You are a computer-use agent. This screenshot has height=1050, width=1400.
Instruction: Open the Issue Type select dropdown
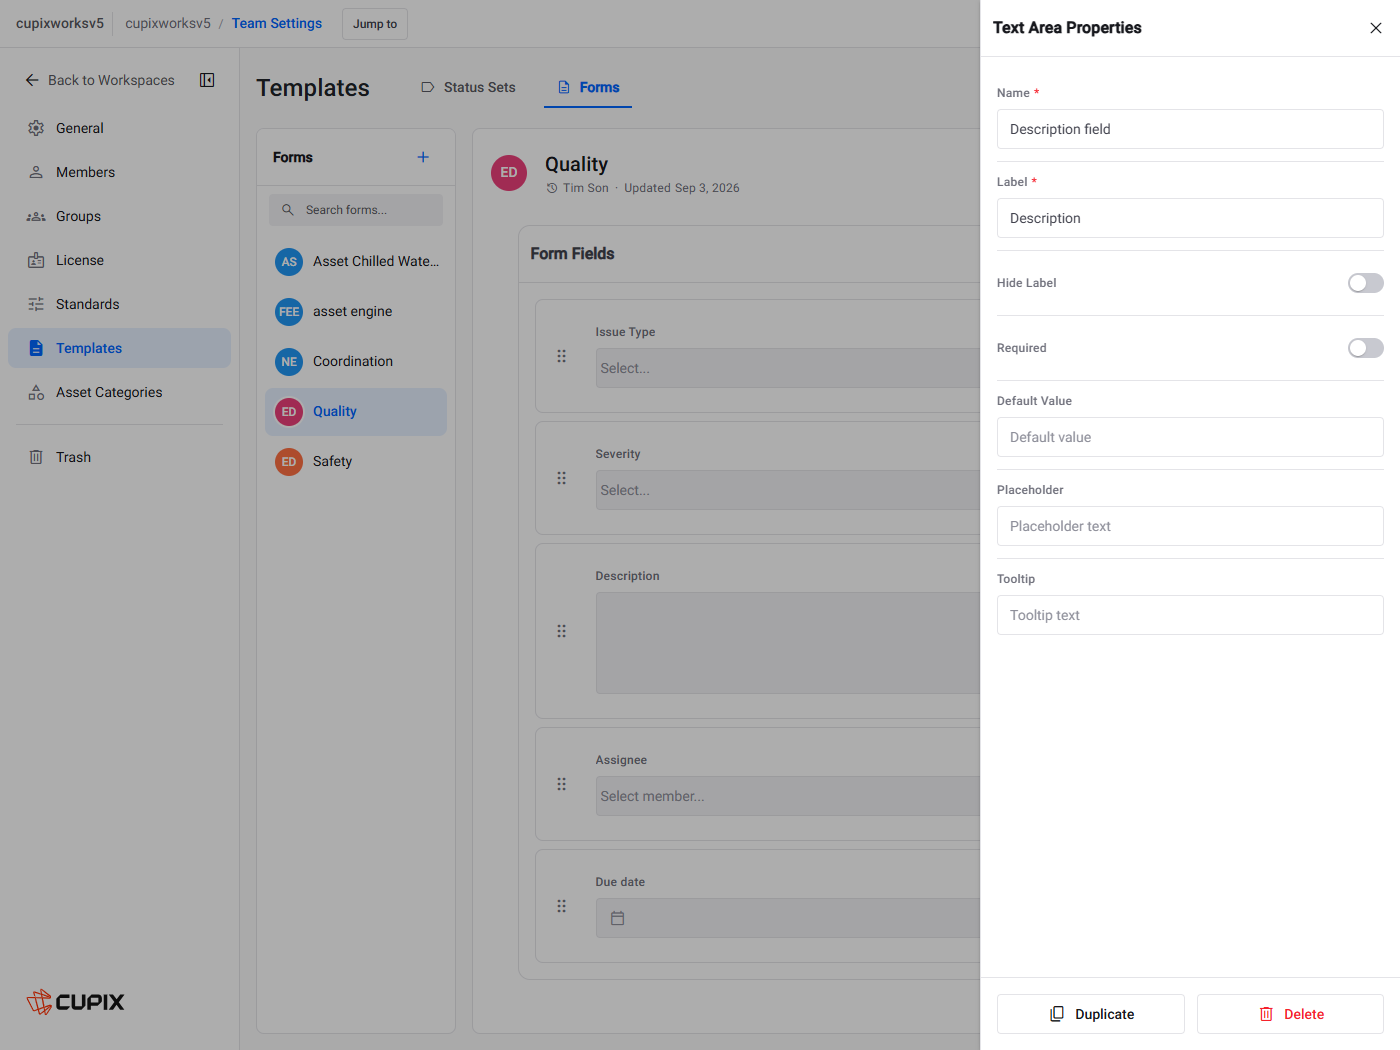point(788,368)
